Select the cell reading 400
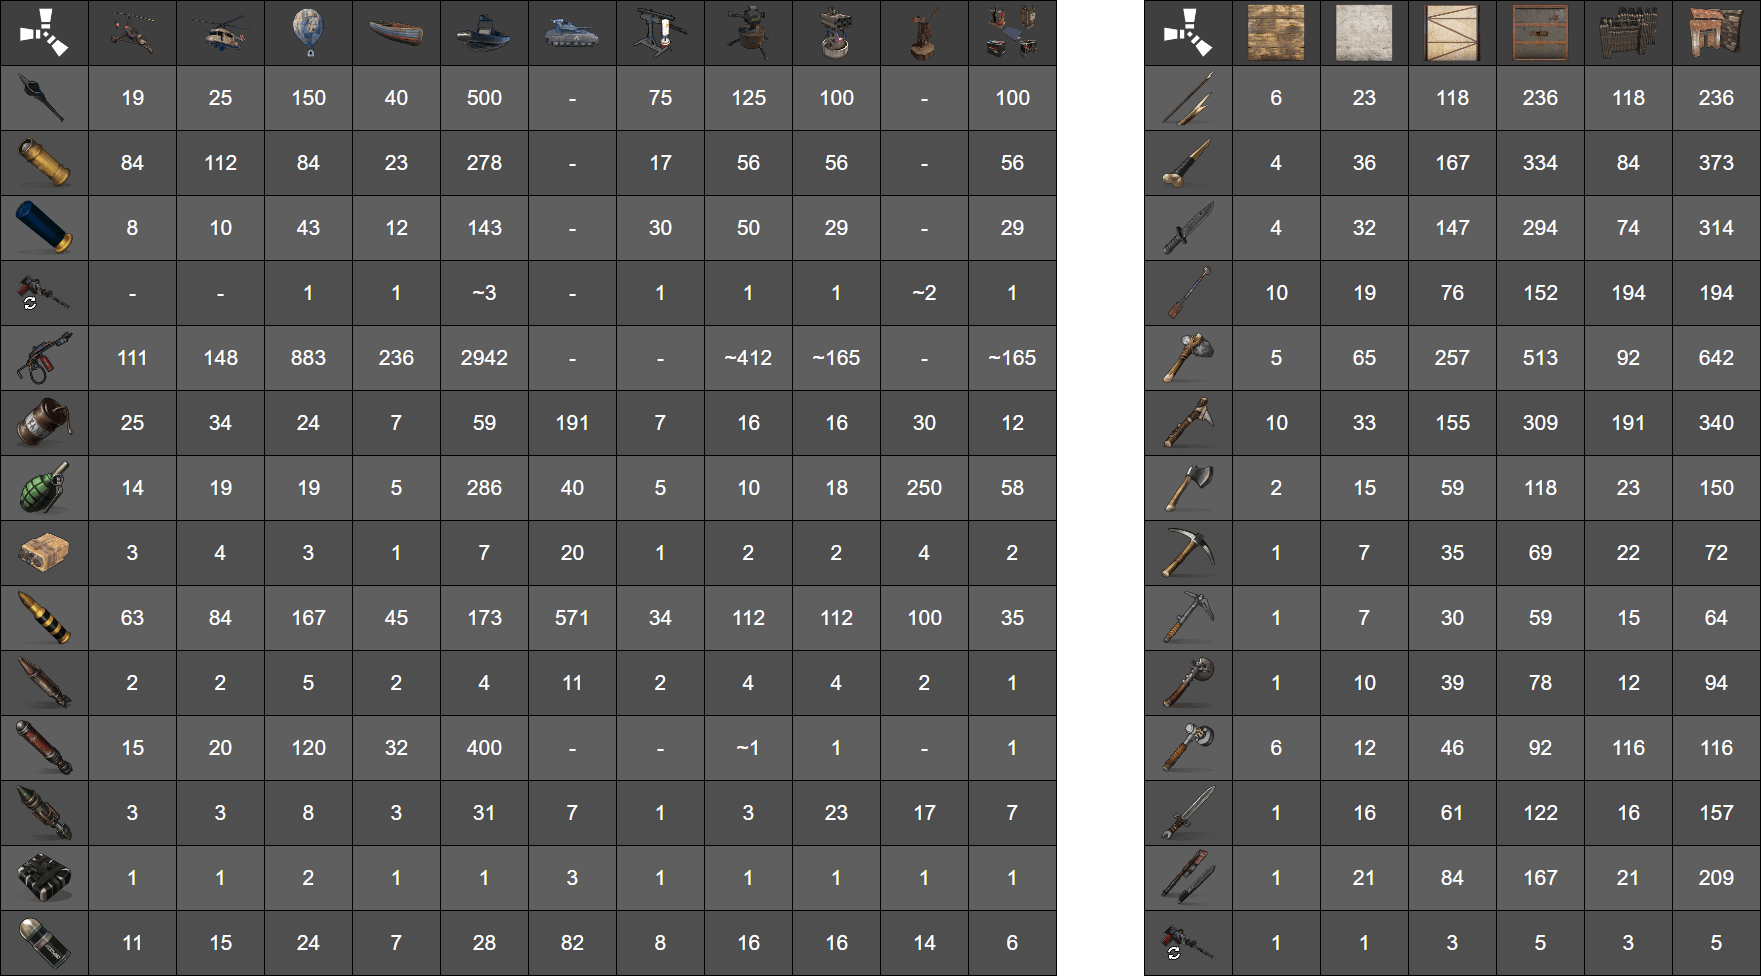This screenshot has width=1761, height=976. (x=484, y=748)
